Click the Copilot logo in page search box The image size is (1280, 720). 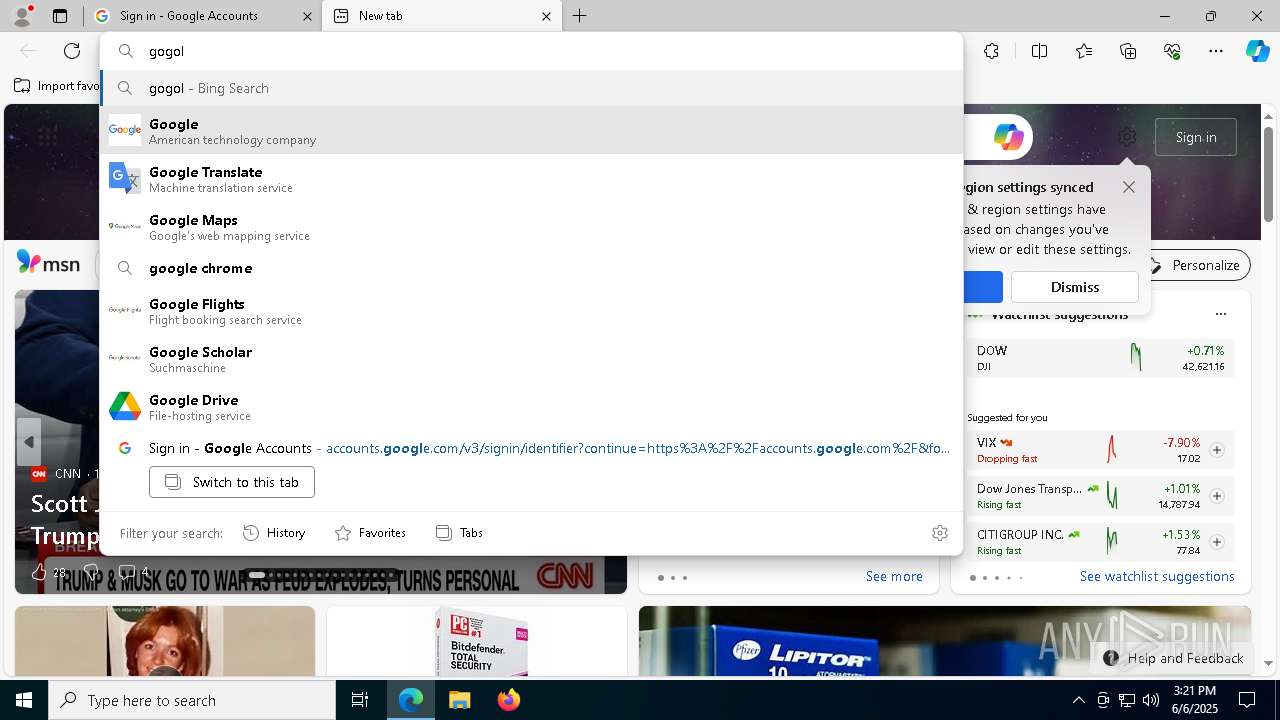coord(1008,137)
